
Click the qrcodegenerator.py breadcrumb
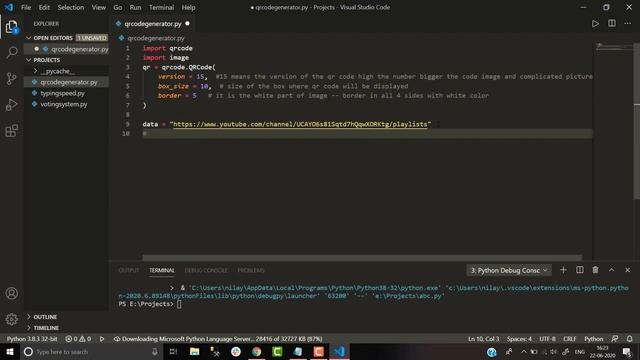coord(156,38)
